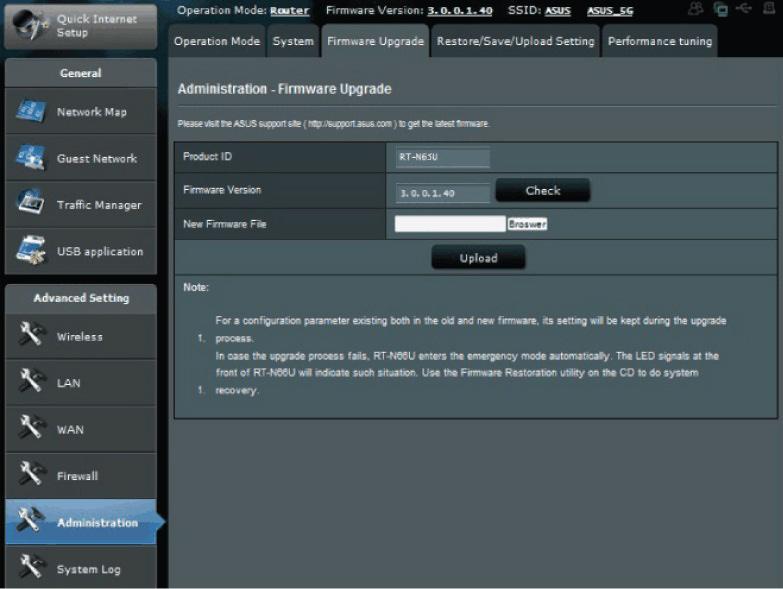Click the ASUS SSID link
783x589 pixels.
coord(558,10)
